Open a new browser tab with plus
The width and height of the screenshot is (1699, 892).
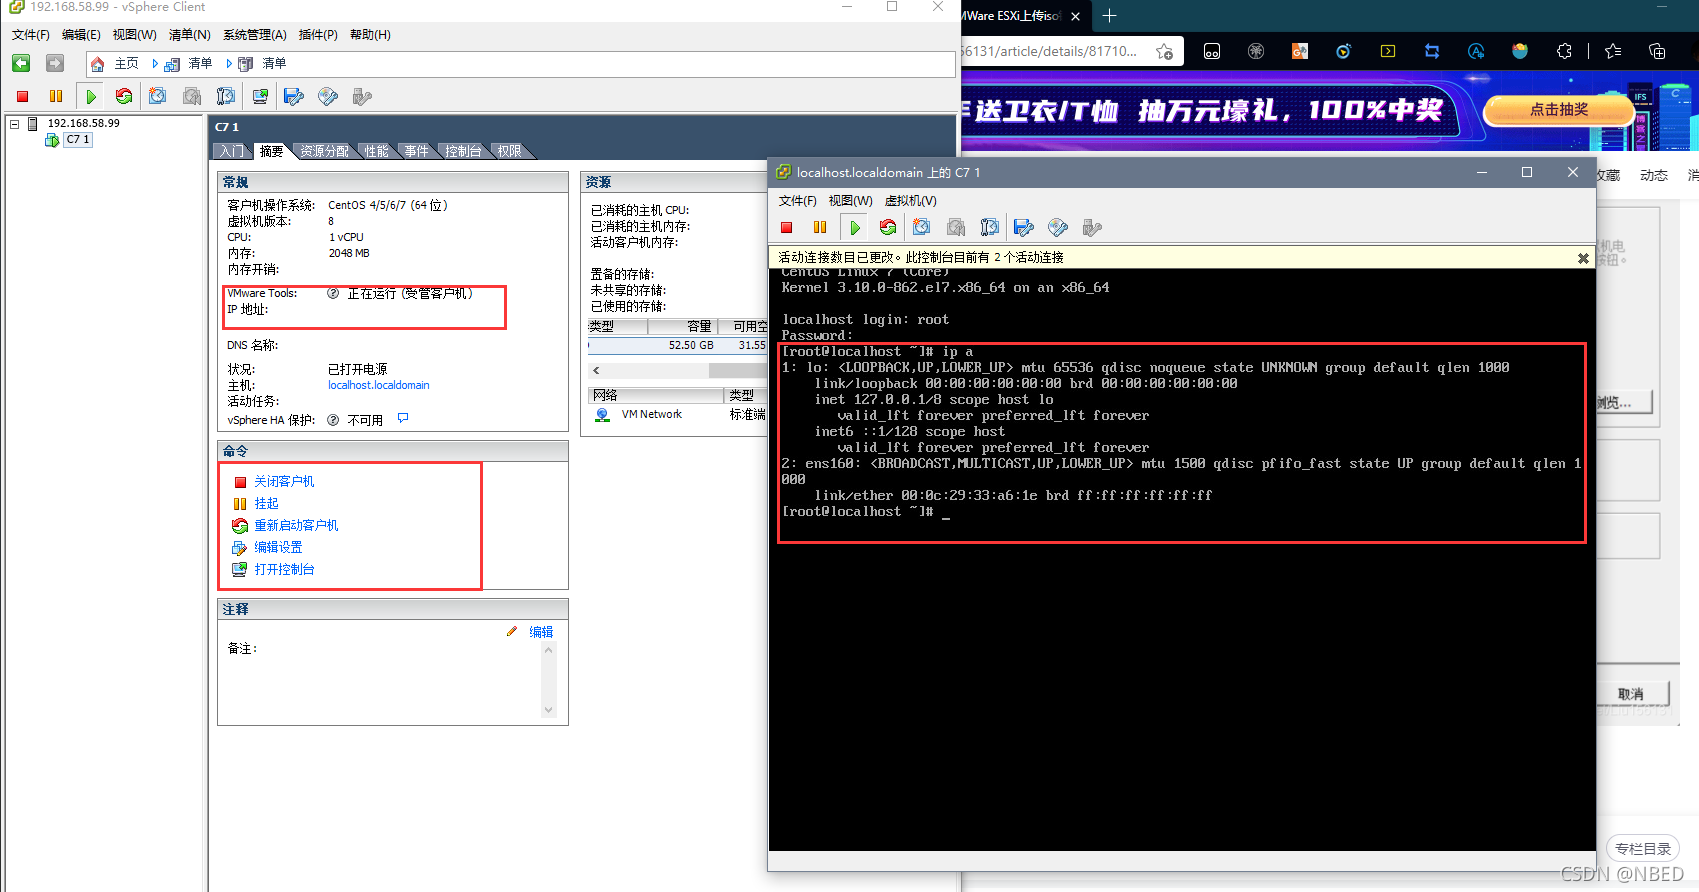pos(1109,15)
